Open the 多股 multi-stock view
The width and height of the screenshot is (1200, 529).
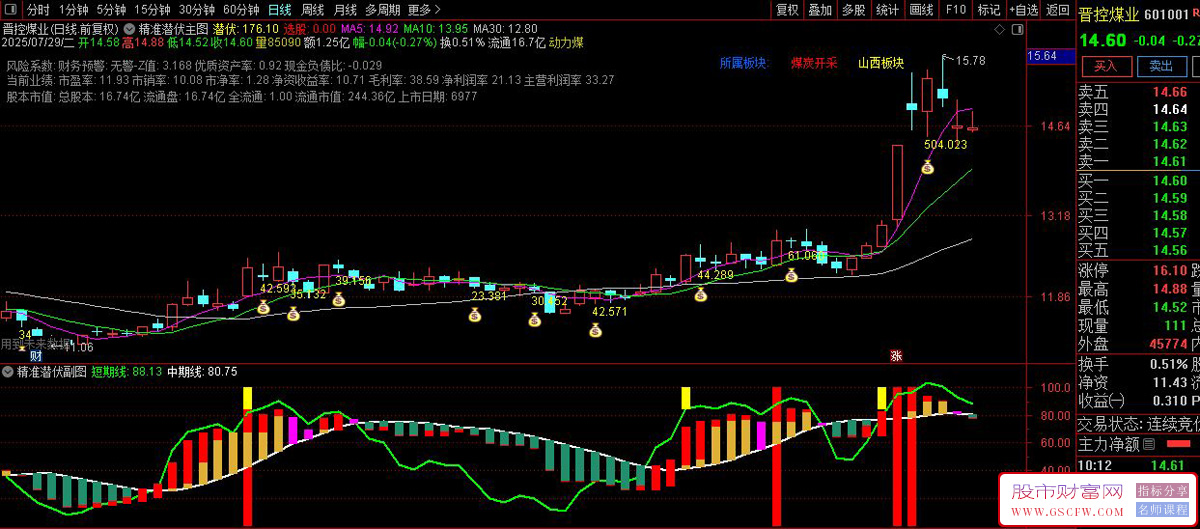[853, 10]
